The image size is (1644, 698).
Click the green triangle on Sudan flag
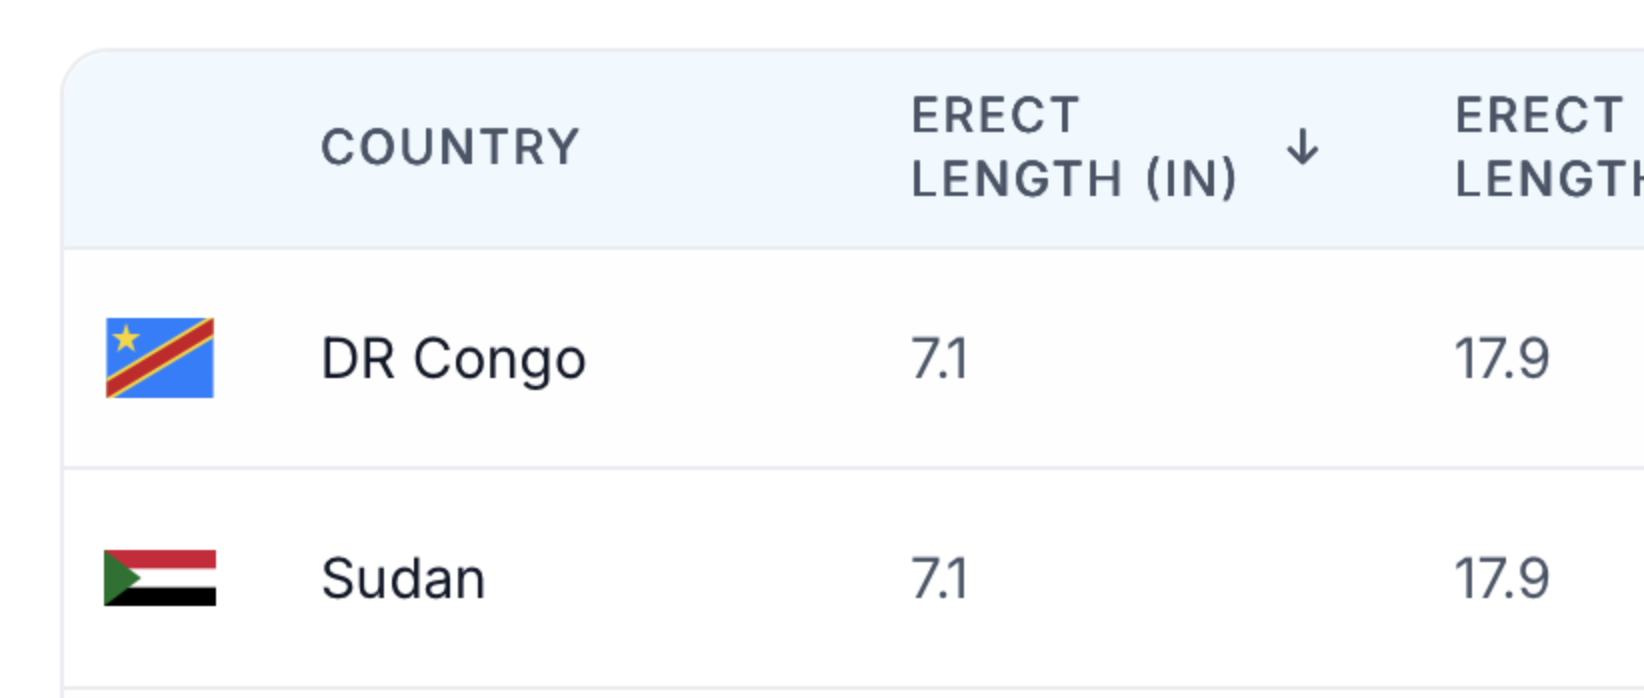pyautogui.click(x=120, y=578)
